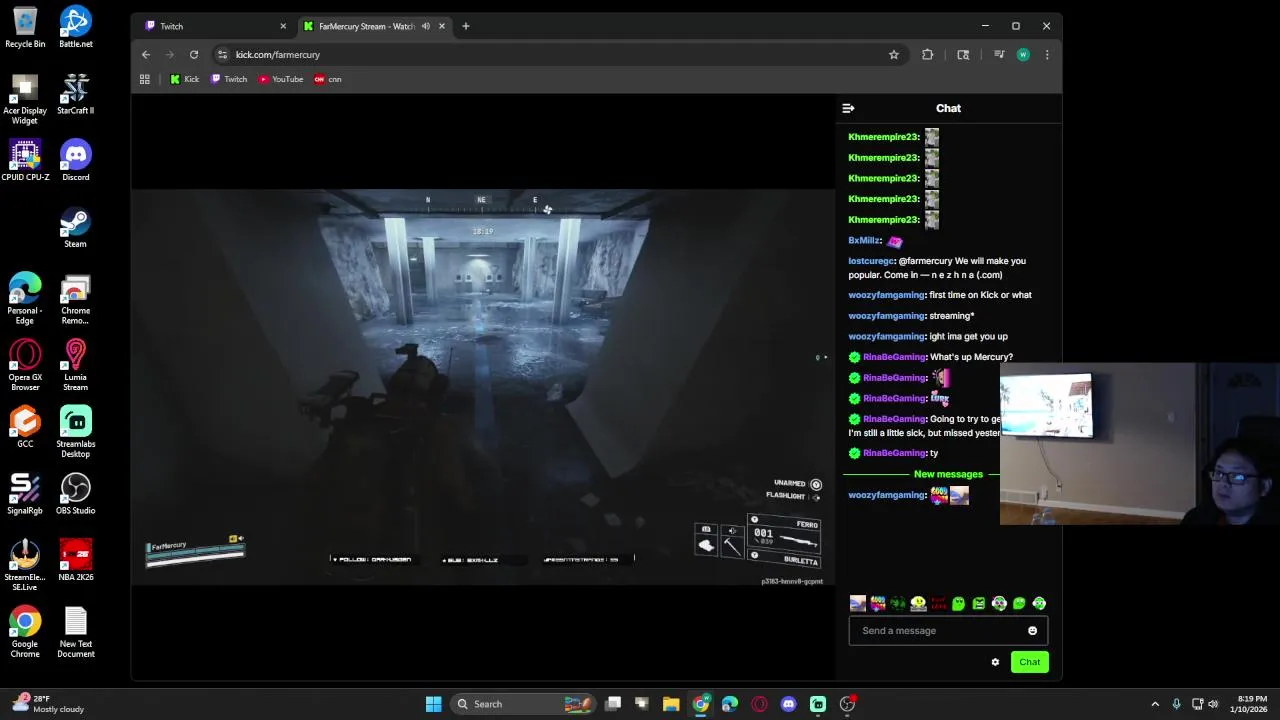Show hidden system tray icons

coord(1155,704)
